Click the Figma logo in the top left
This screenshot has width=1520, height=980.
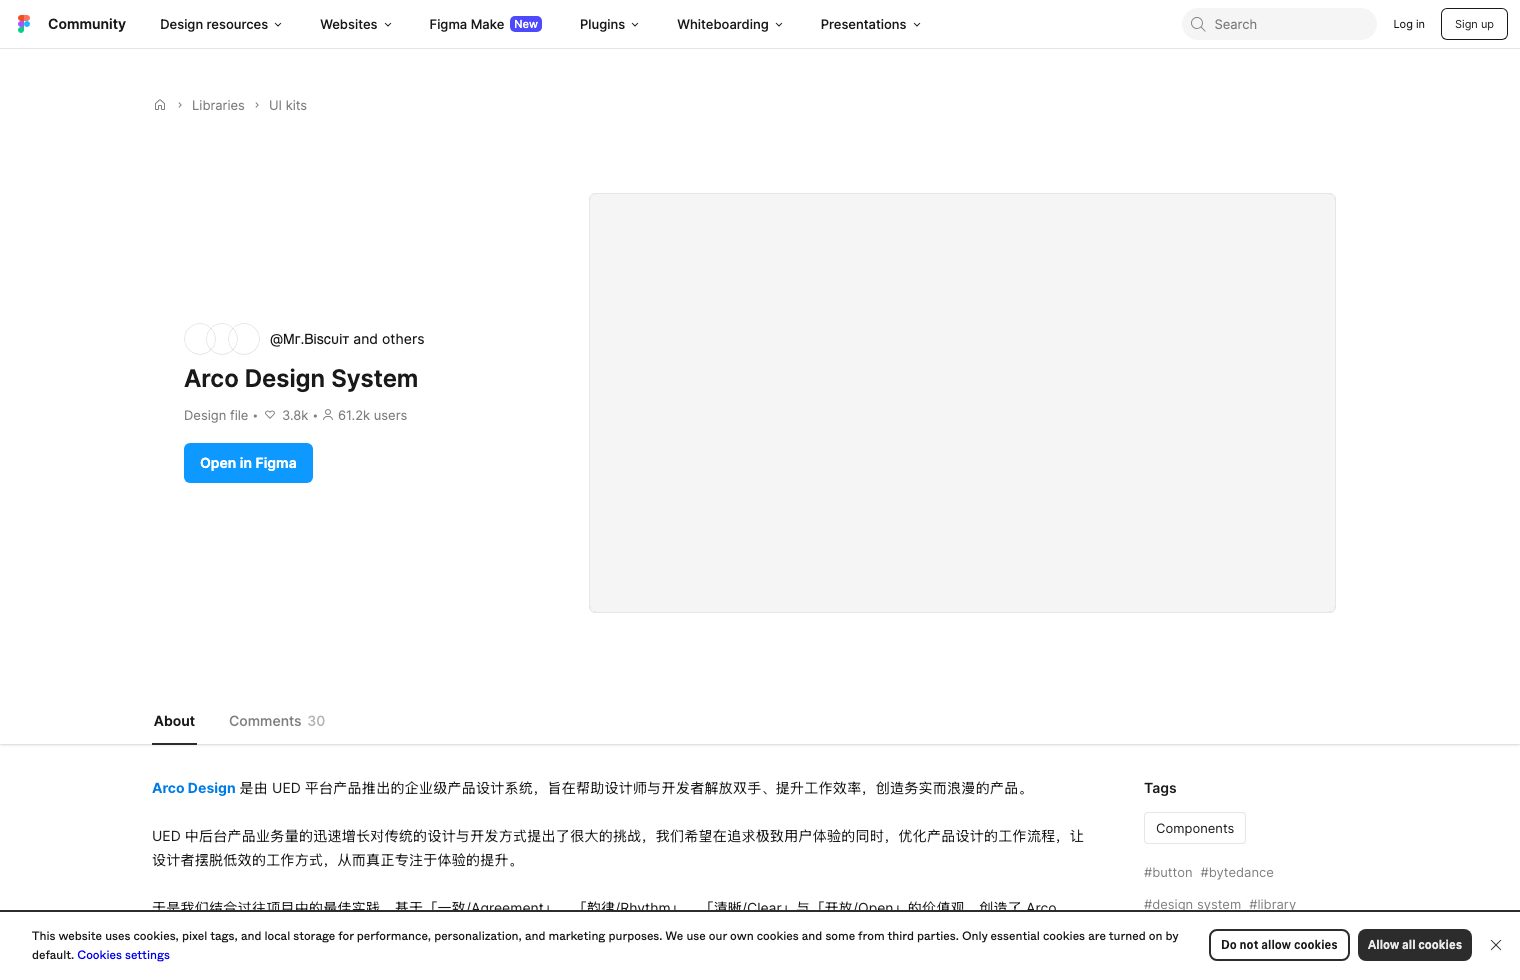click(24, 24)
